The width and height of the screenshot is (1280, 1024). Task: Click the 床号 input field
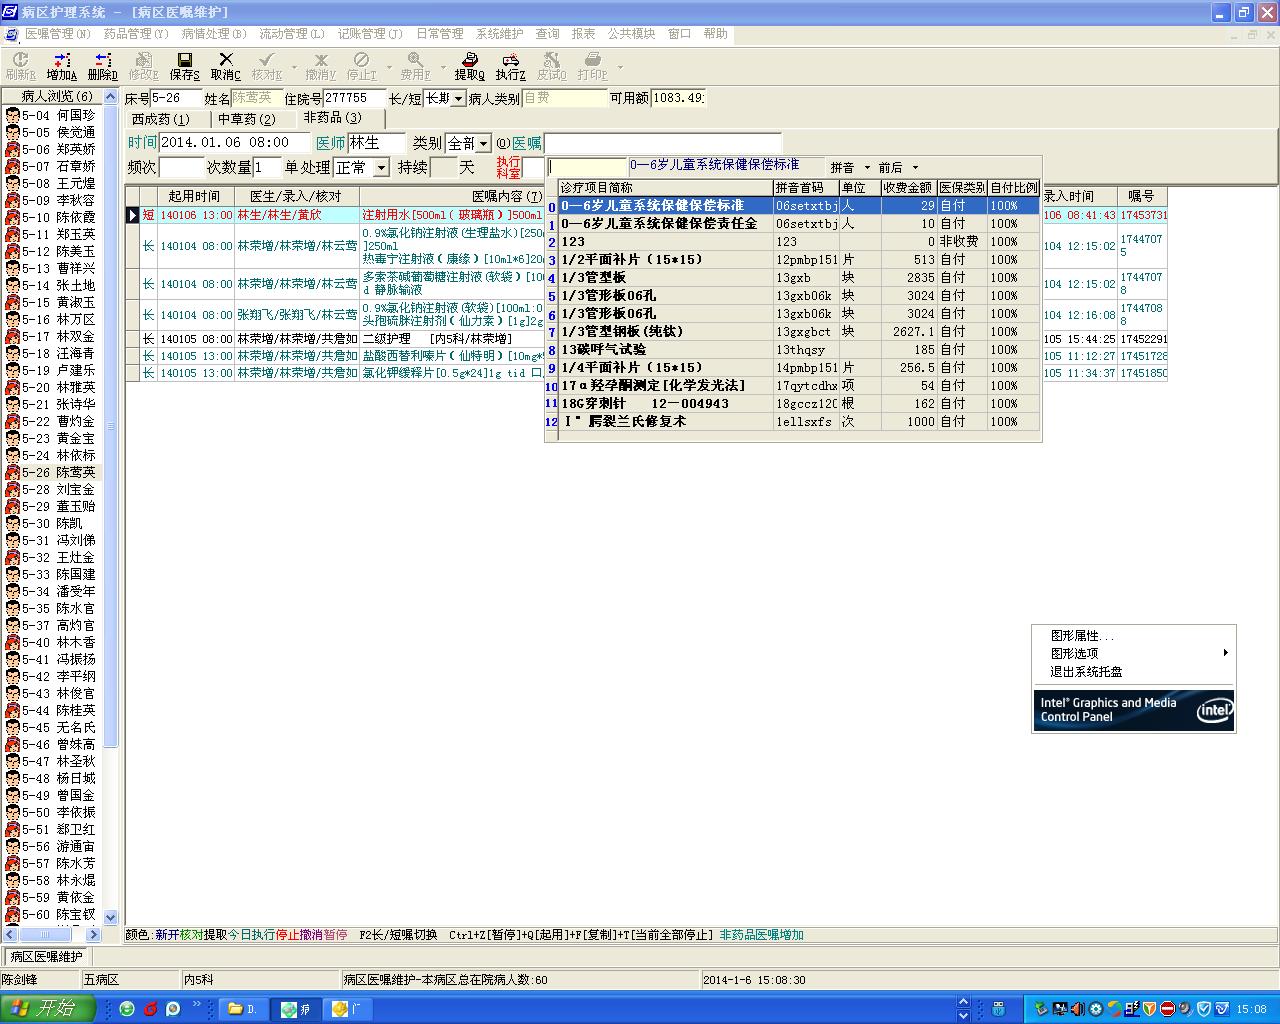176,98
